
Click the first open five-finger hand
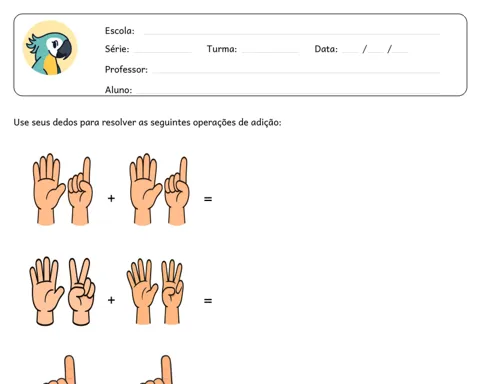(48, 189)
